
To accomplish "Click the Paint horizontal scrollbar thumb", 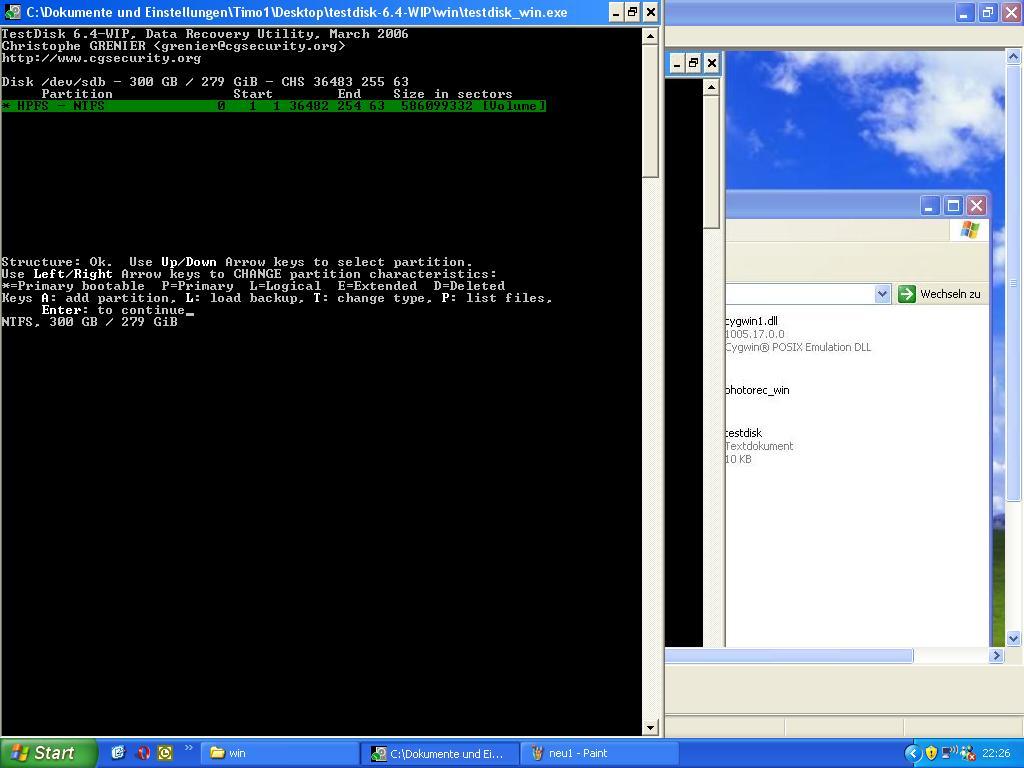I will point(789,655).
